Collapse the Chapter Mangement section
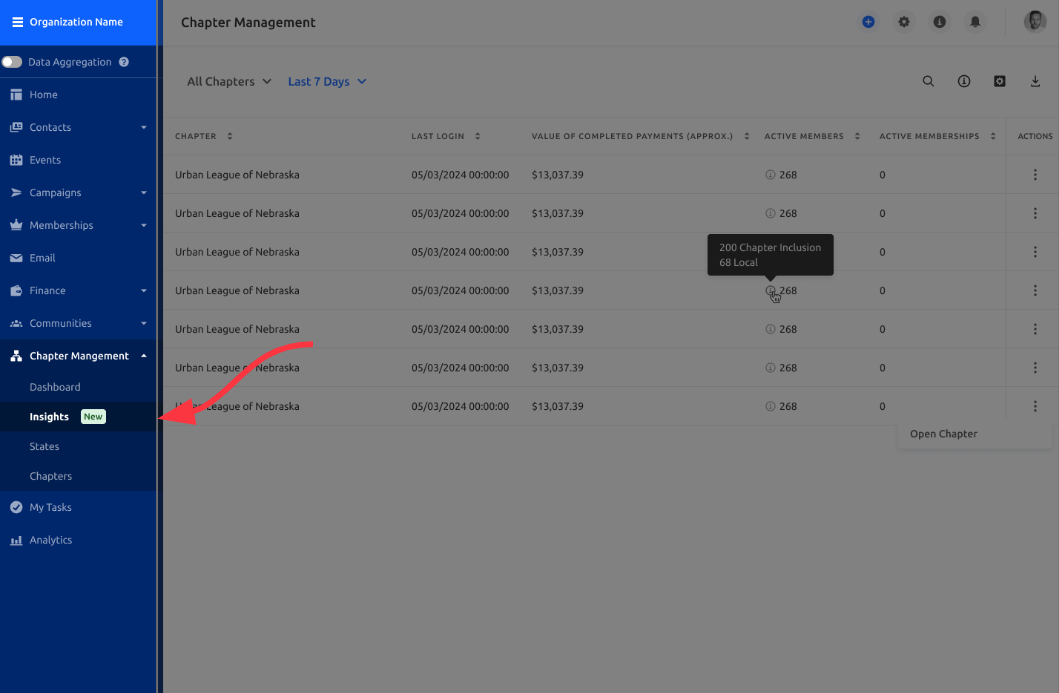Screen dimensions: 1059x693 [x=78, y=356]
